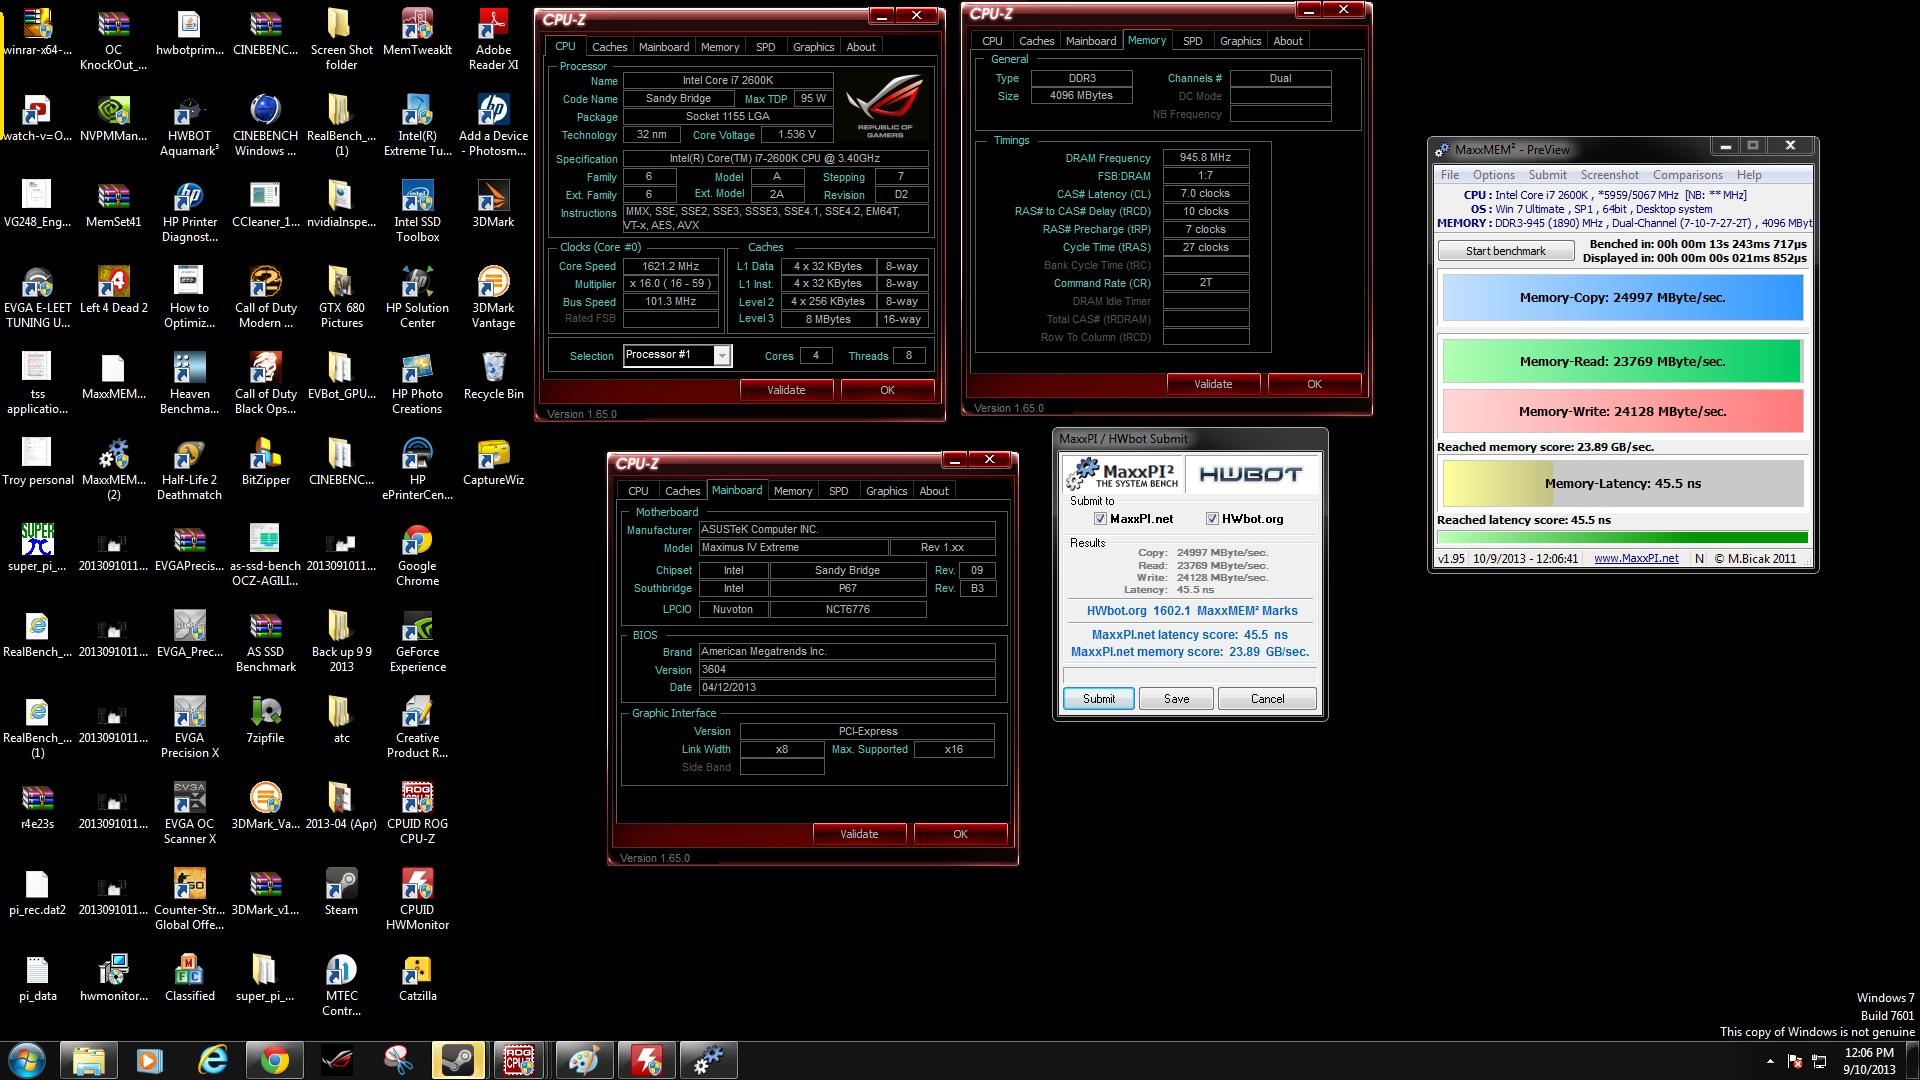Viewport: 1920px width, 1080px height.
Task: Open the AS SSD Benchmark icon
Action: [265, 642]
